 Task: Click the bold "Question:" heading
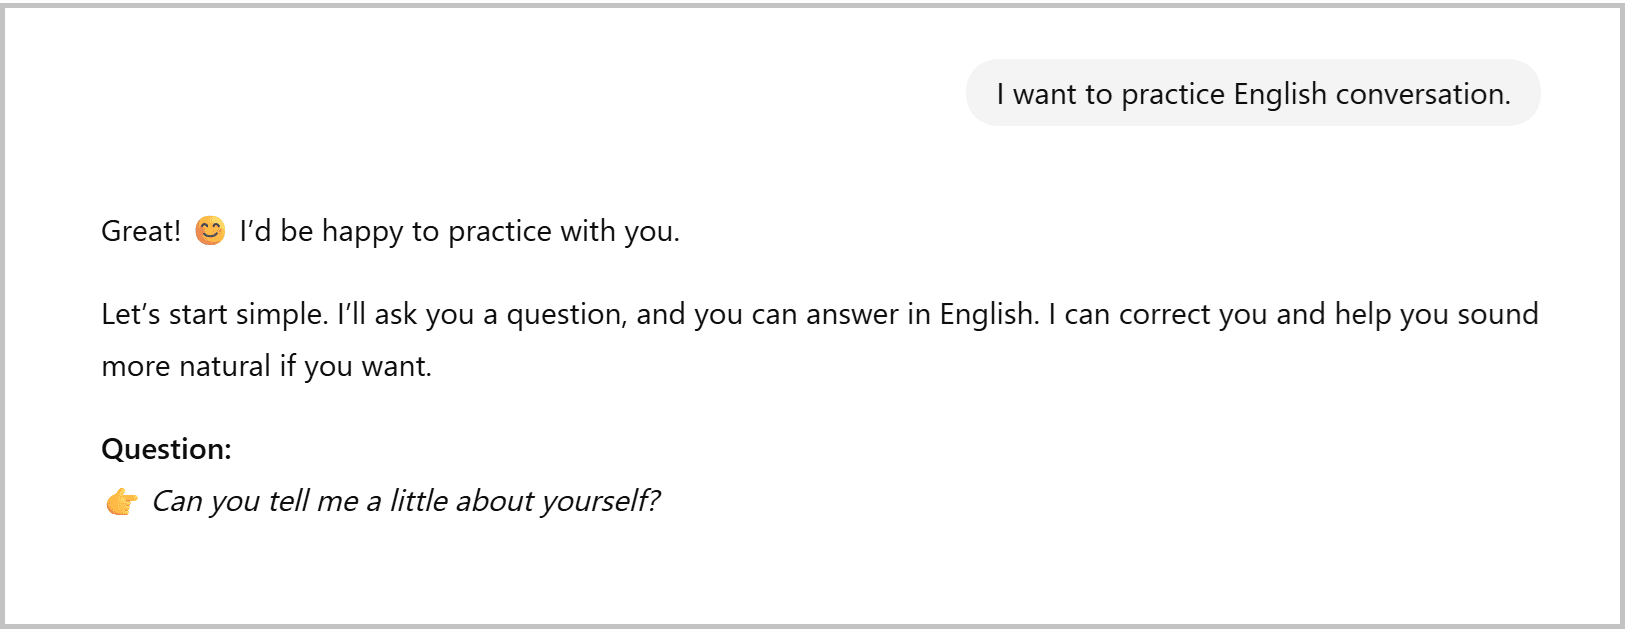166,449
